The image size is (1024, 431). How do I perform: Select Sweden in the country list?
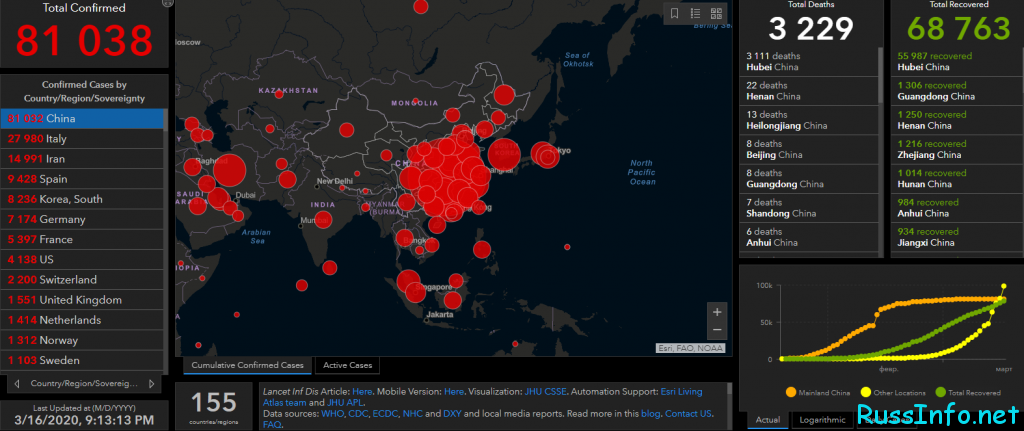(x=82, y=361)
